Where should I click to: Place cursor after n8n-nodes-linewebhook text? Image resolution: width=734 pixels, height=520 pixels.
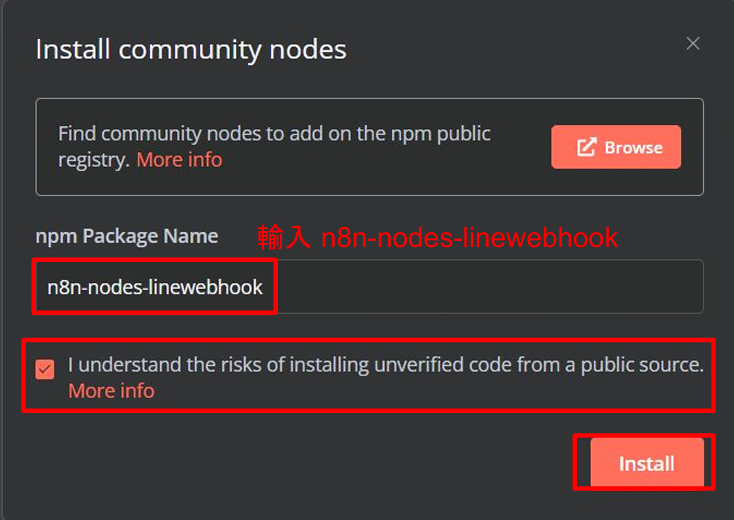click(x=264, y=287)
